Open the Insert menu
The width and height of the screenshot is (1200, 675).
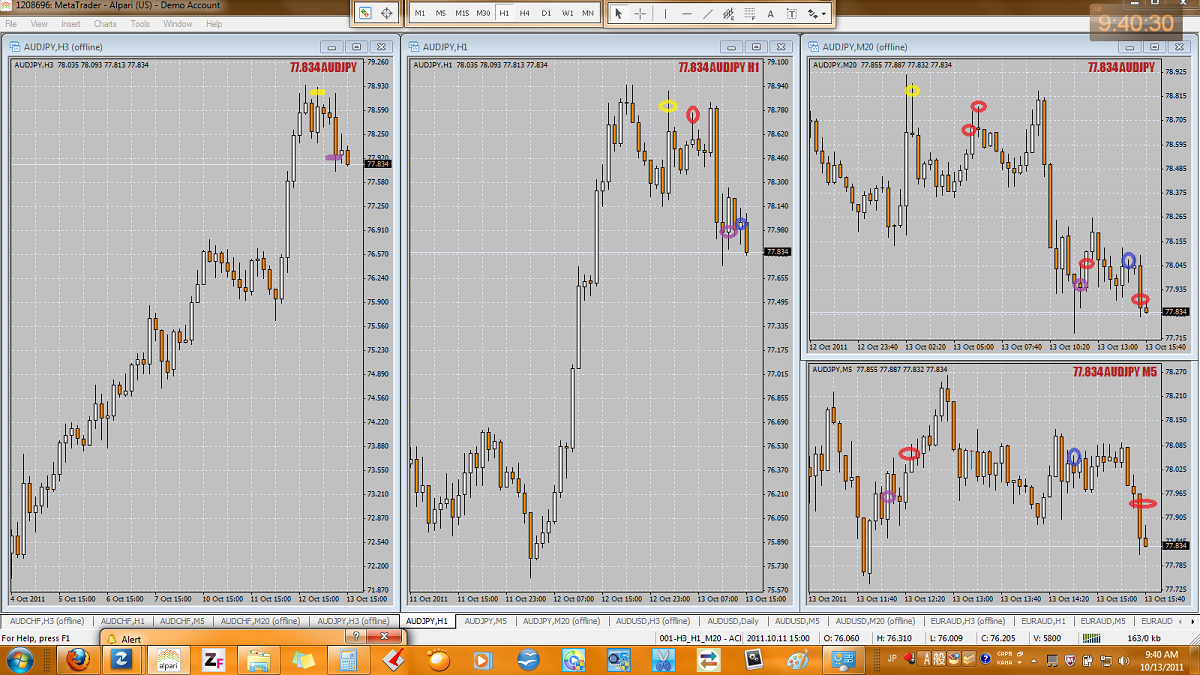click(x=71, y=23)
